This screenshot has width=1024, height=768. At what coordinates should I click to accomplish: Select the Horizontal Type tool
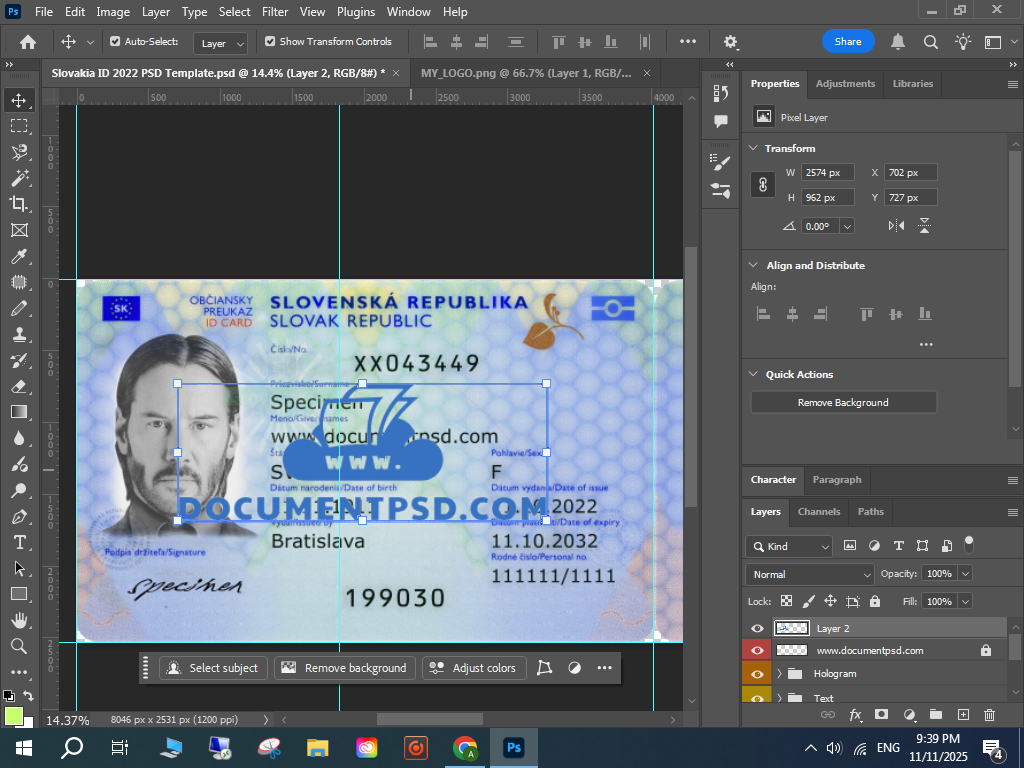(x=19, y=542)
